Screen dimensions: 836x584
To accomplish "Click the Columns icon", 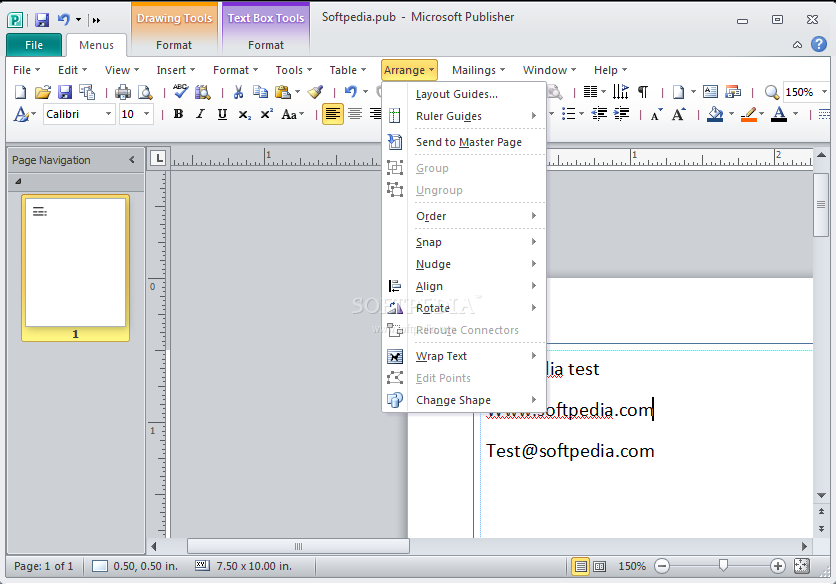I will pos(590,92).
